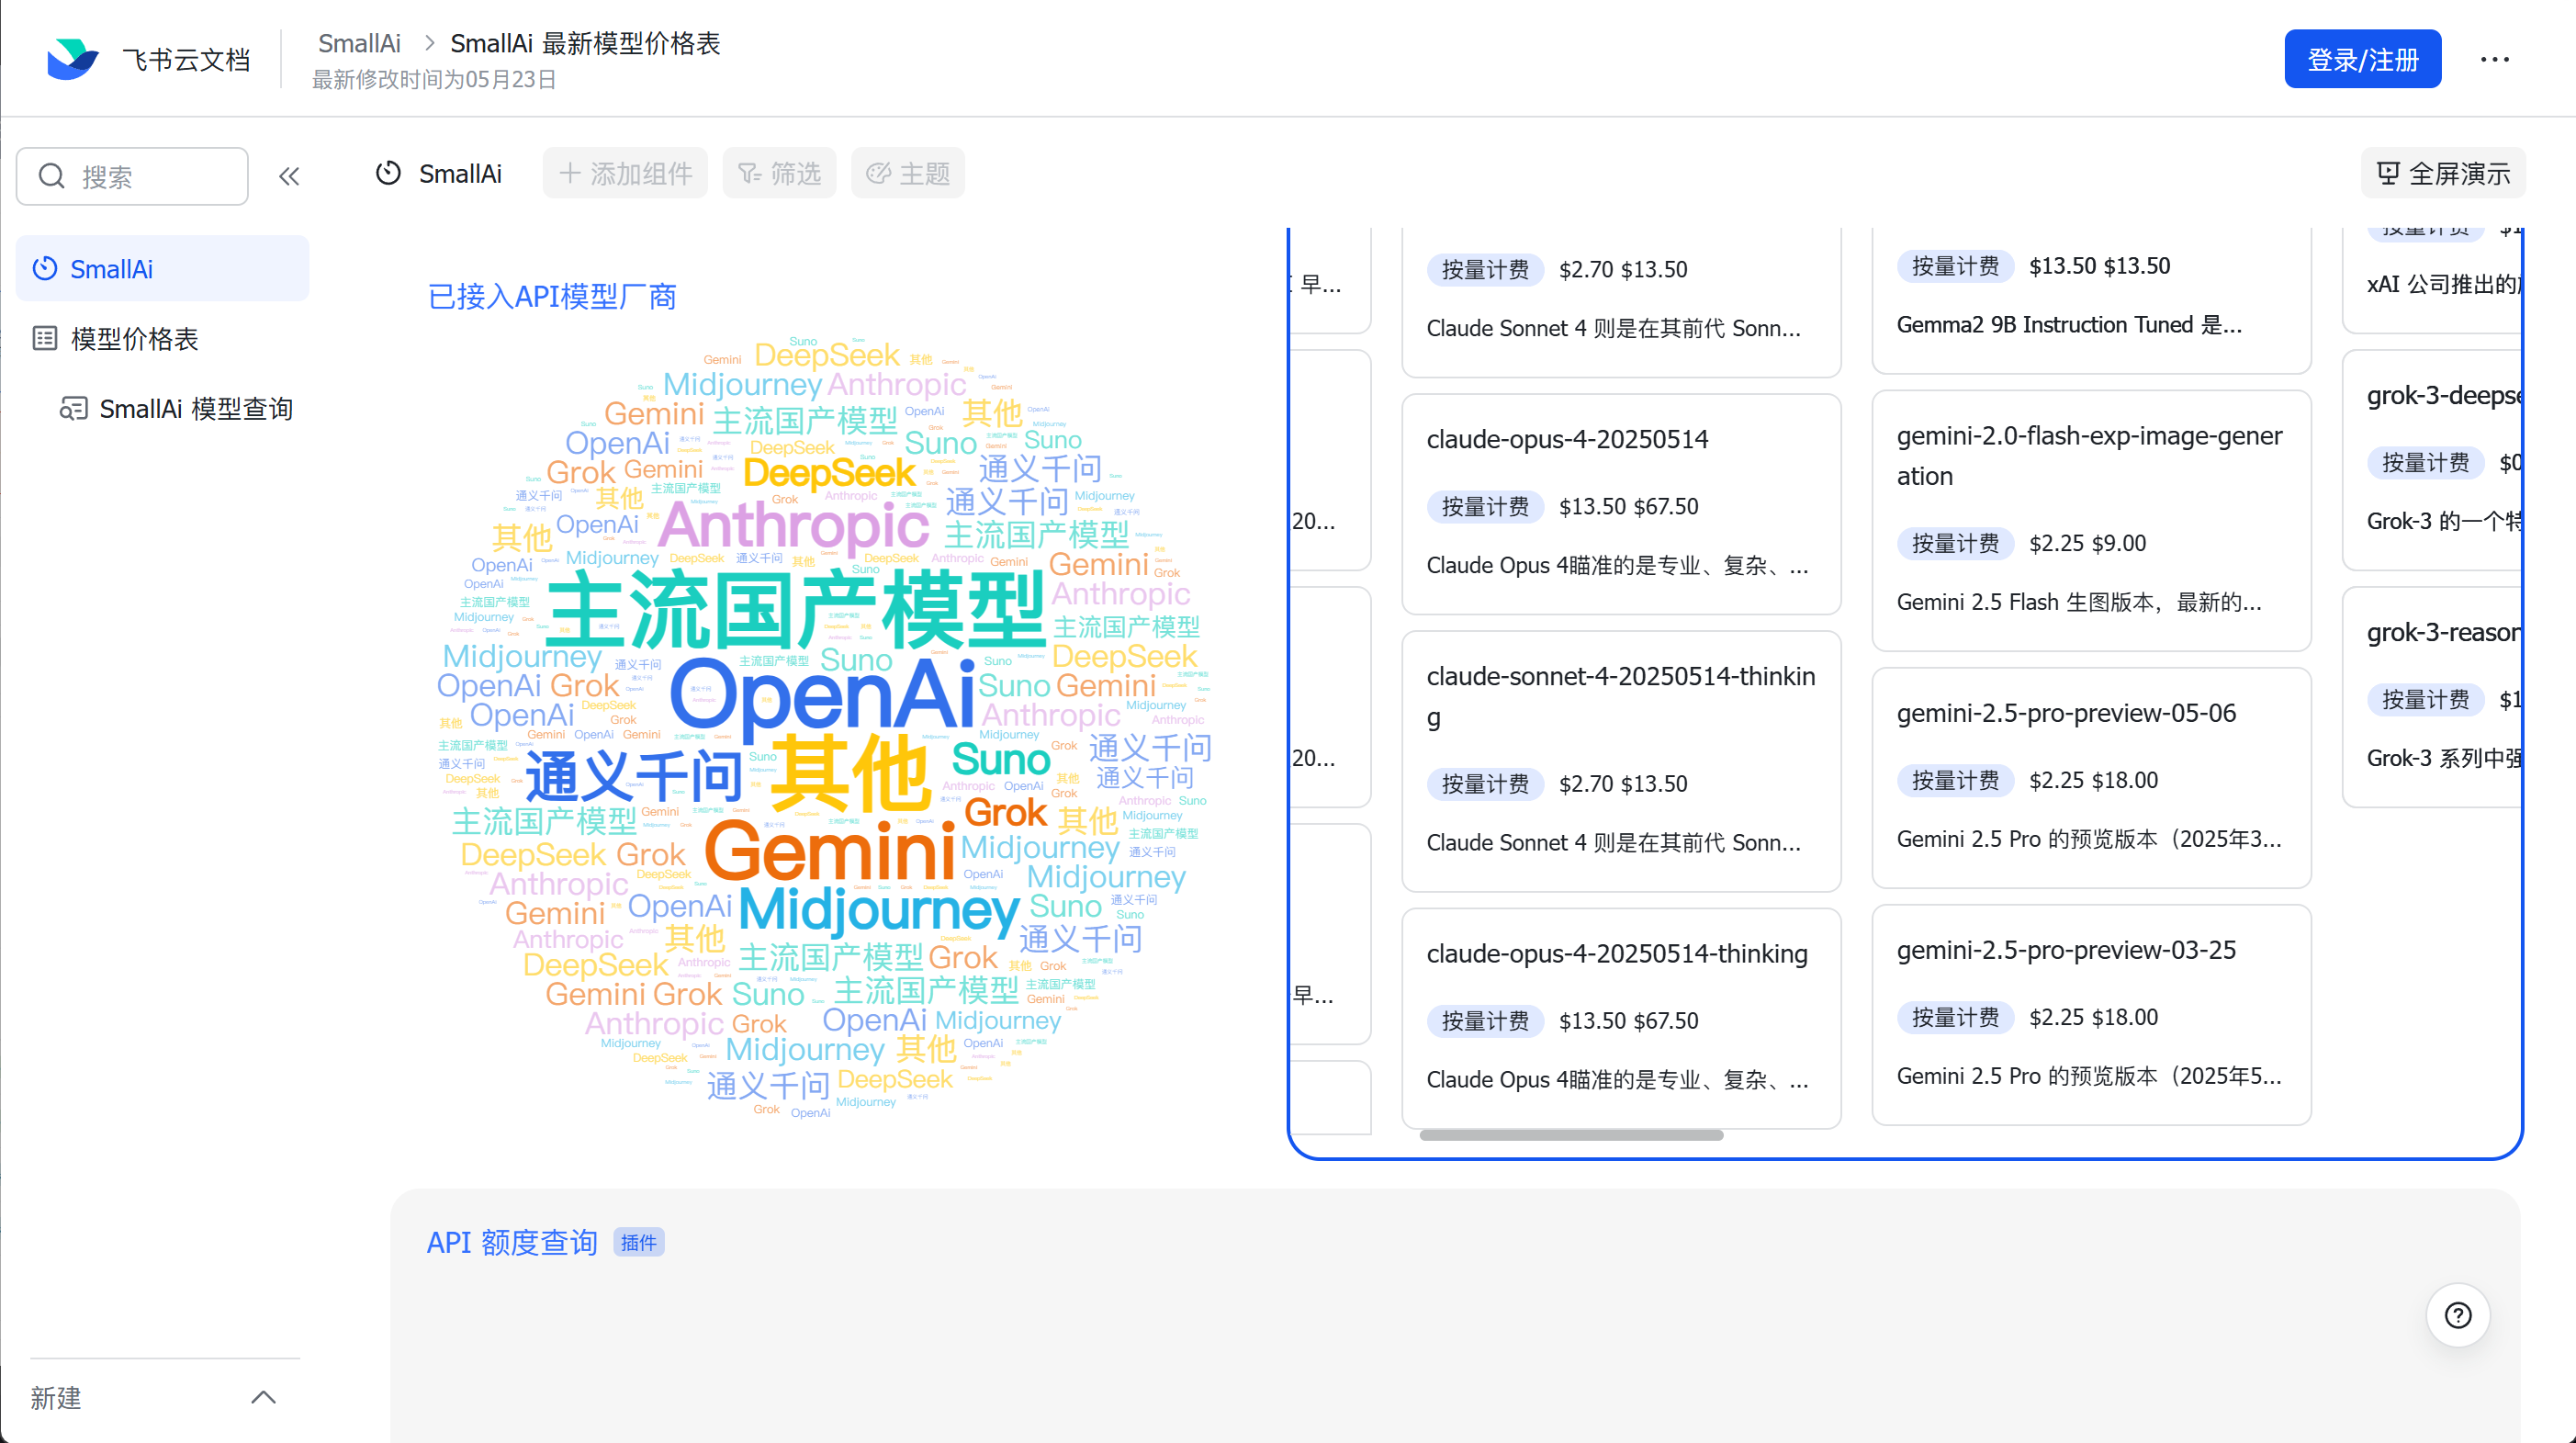The image size is (2576, 1443).
Task: Click the 登录/注册 button
Action: coord(2362,59)
